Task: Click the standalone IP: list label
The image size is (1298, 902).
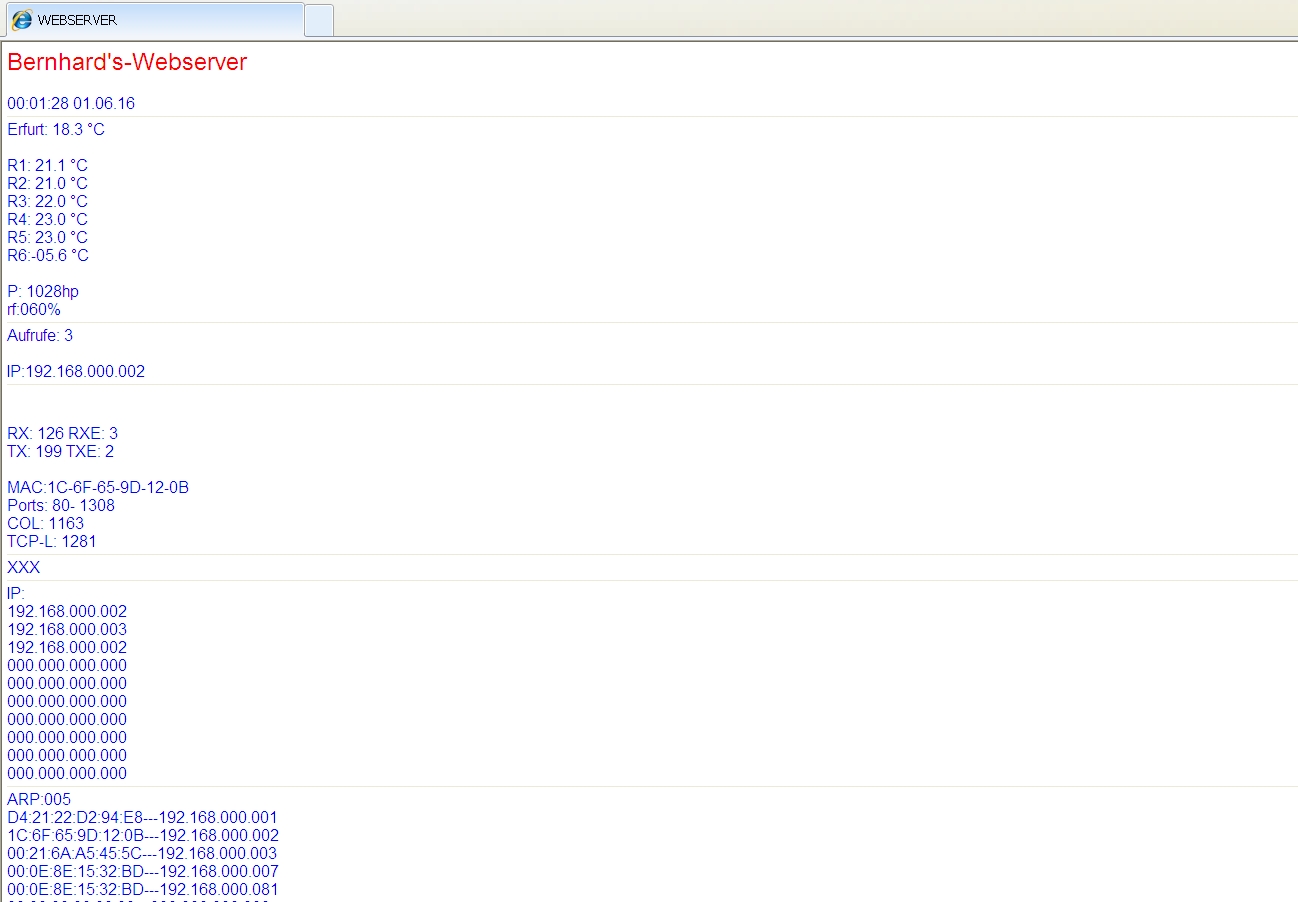Action: pos(16,593)
